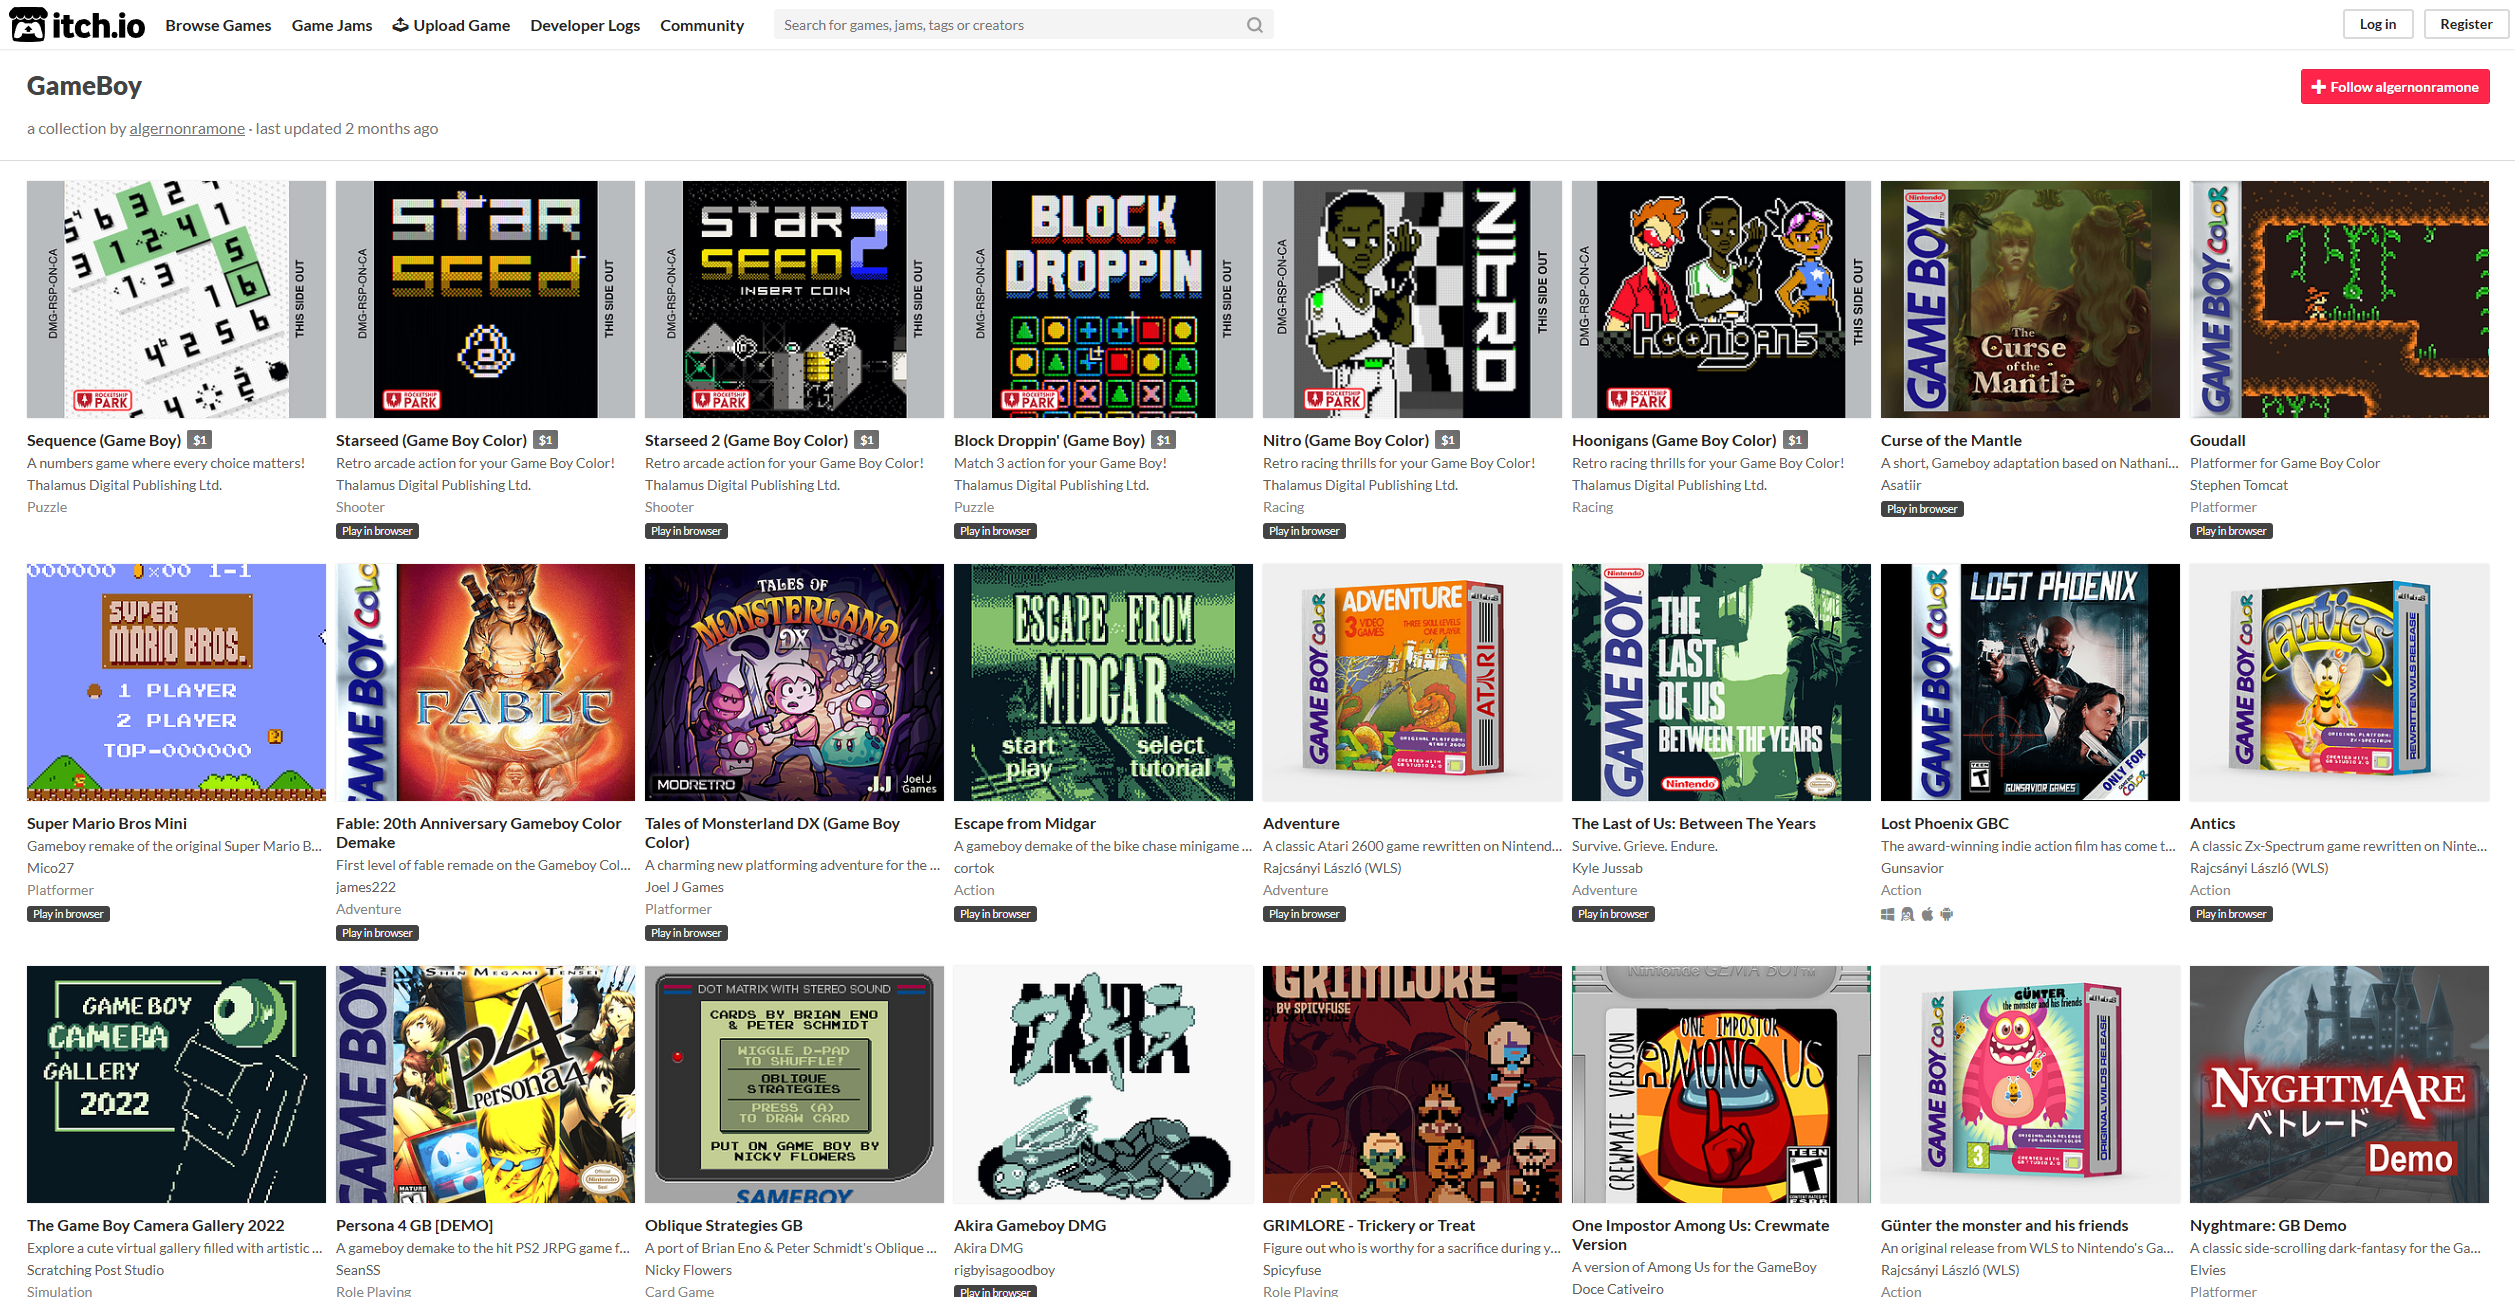
Task: Click the Apple platform icon under Lost Phoenix GBC
Action: point(1927,914)
